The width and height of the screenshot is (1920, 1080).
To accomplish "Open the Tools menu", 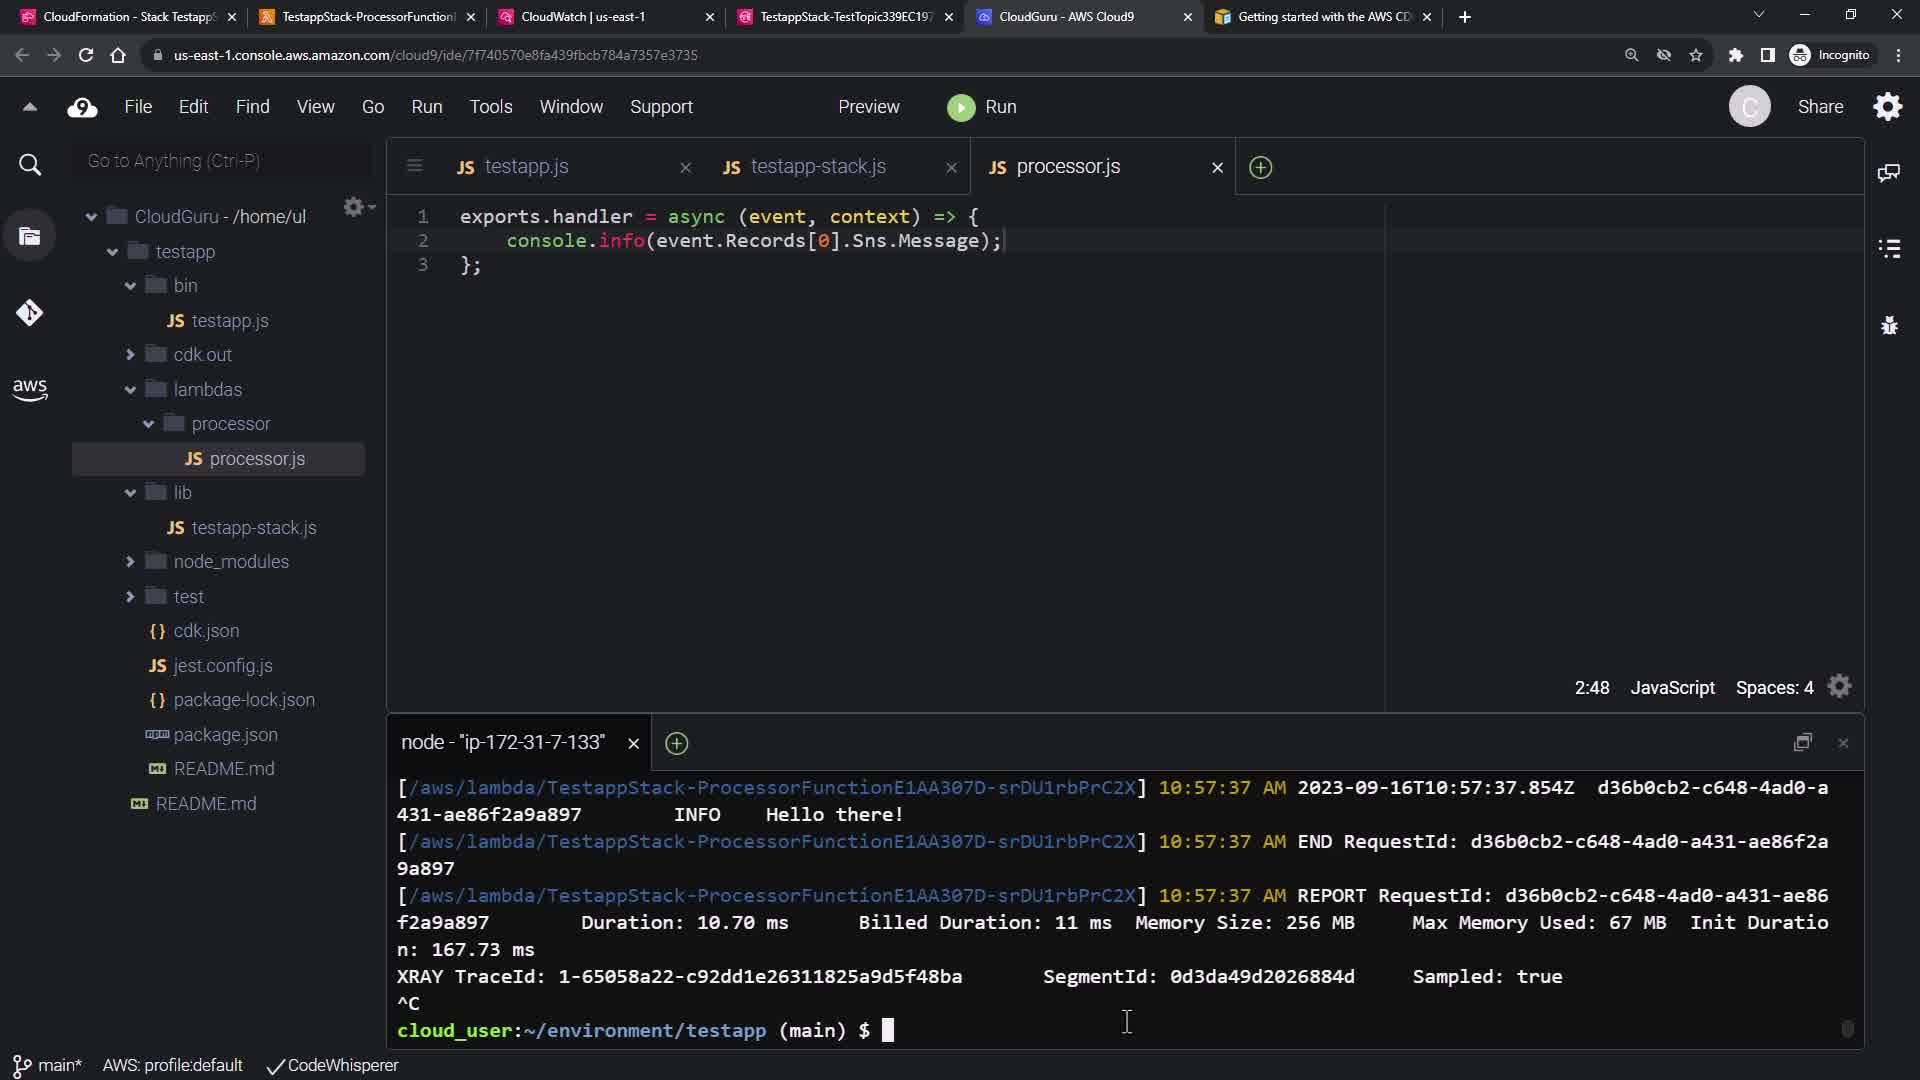I will tap(490, 107).
